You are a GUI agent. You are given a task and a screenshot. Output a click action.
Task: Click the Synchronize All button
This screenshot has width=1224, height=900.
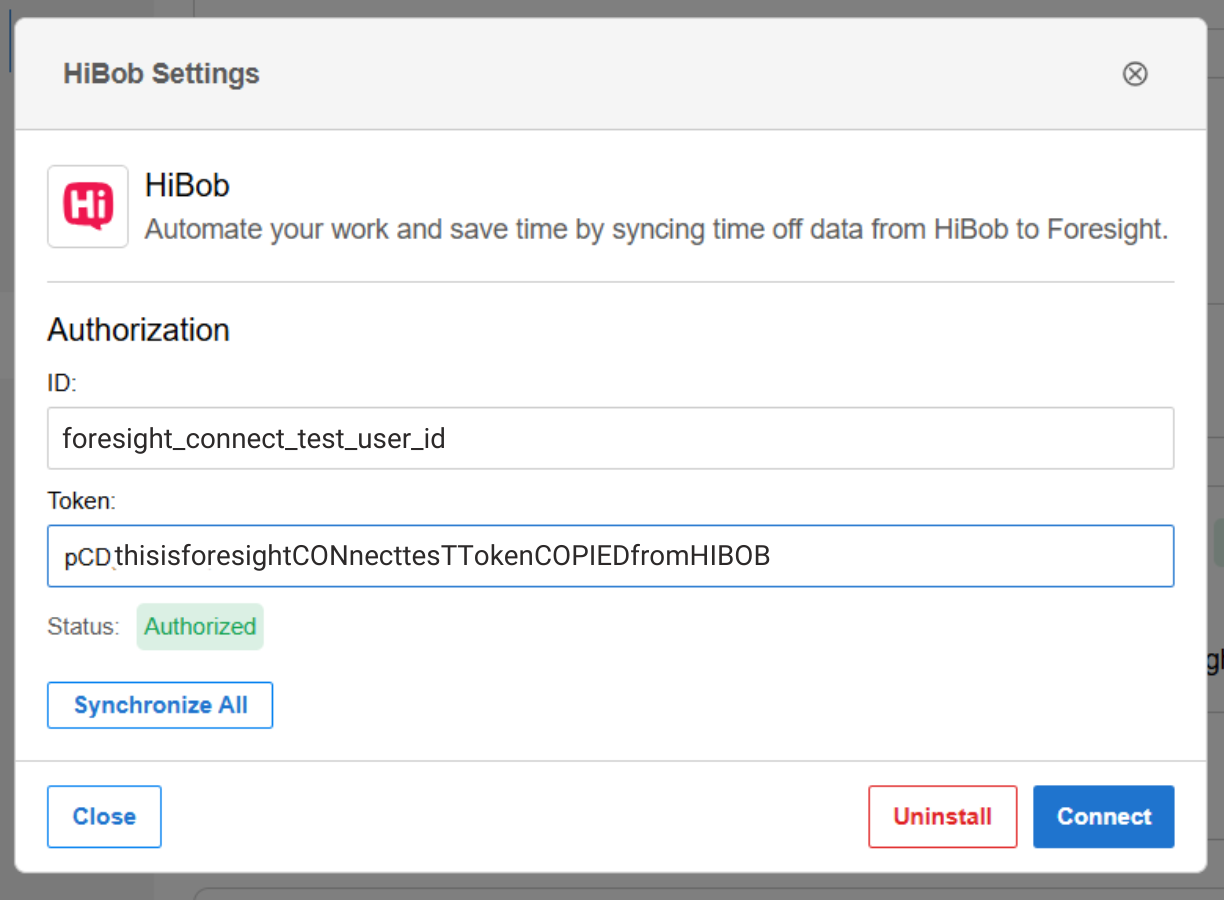point(160,705)
